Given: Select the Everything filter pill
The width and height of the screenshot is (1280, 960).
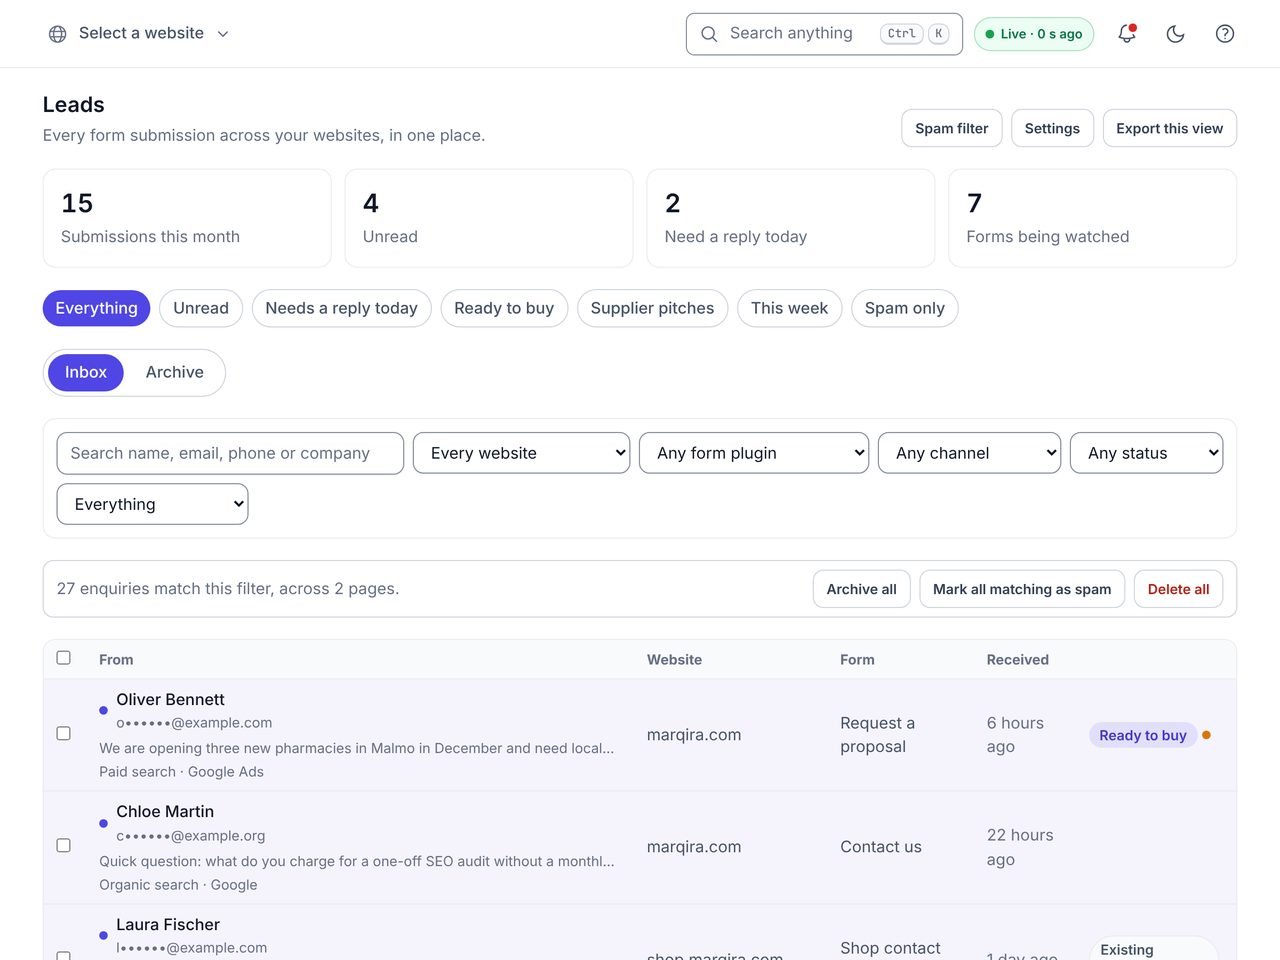Looking at the screenshot, I should (96, 308).
